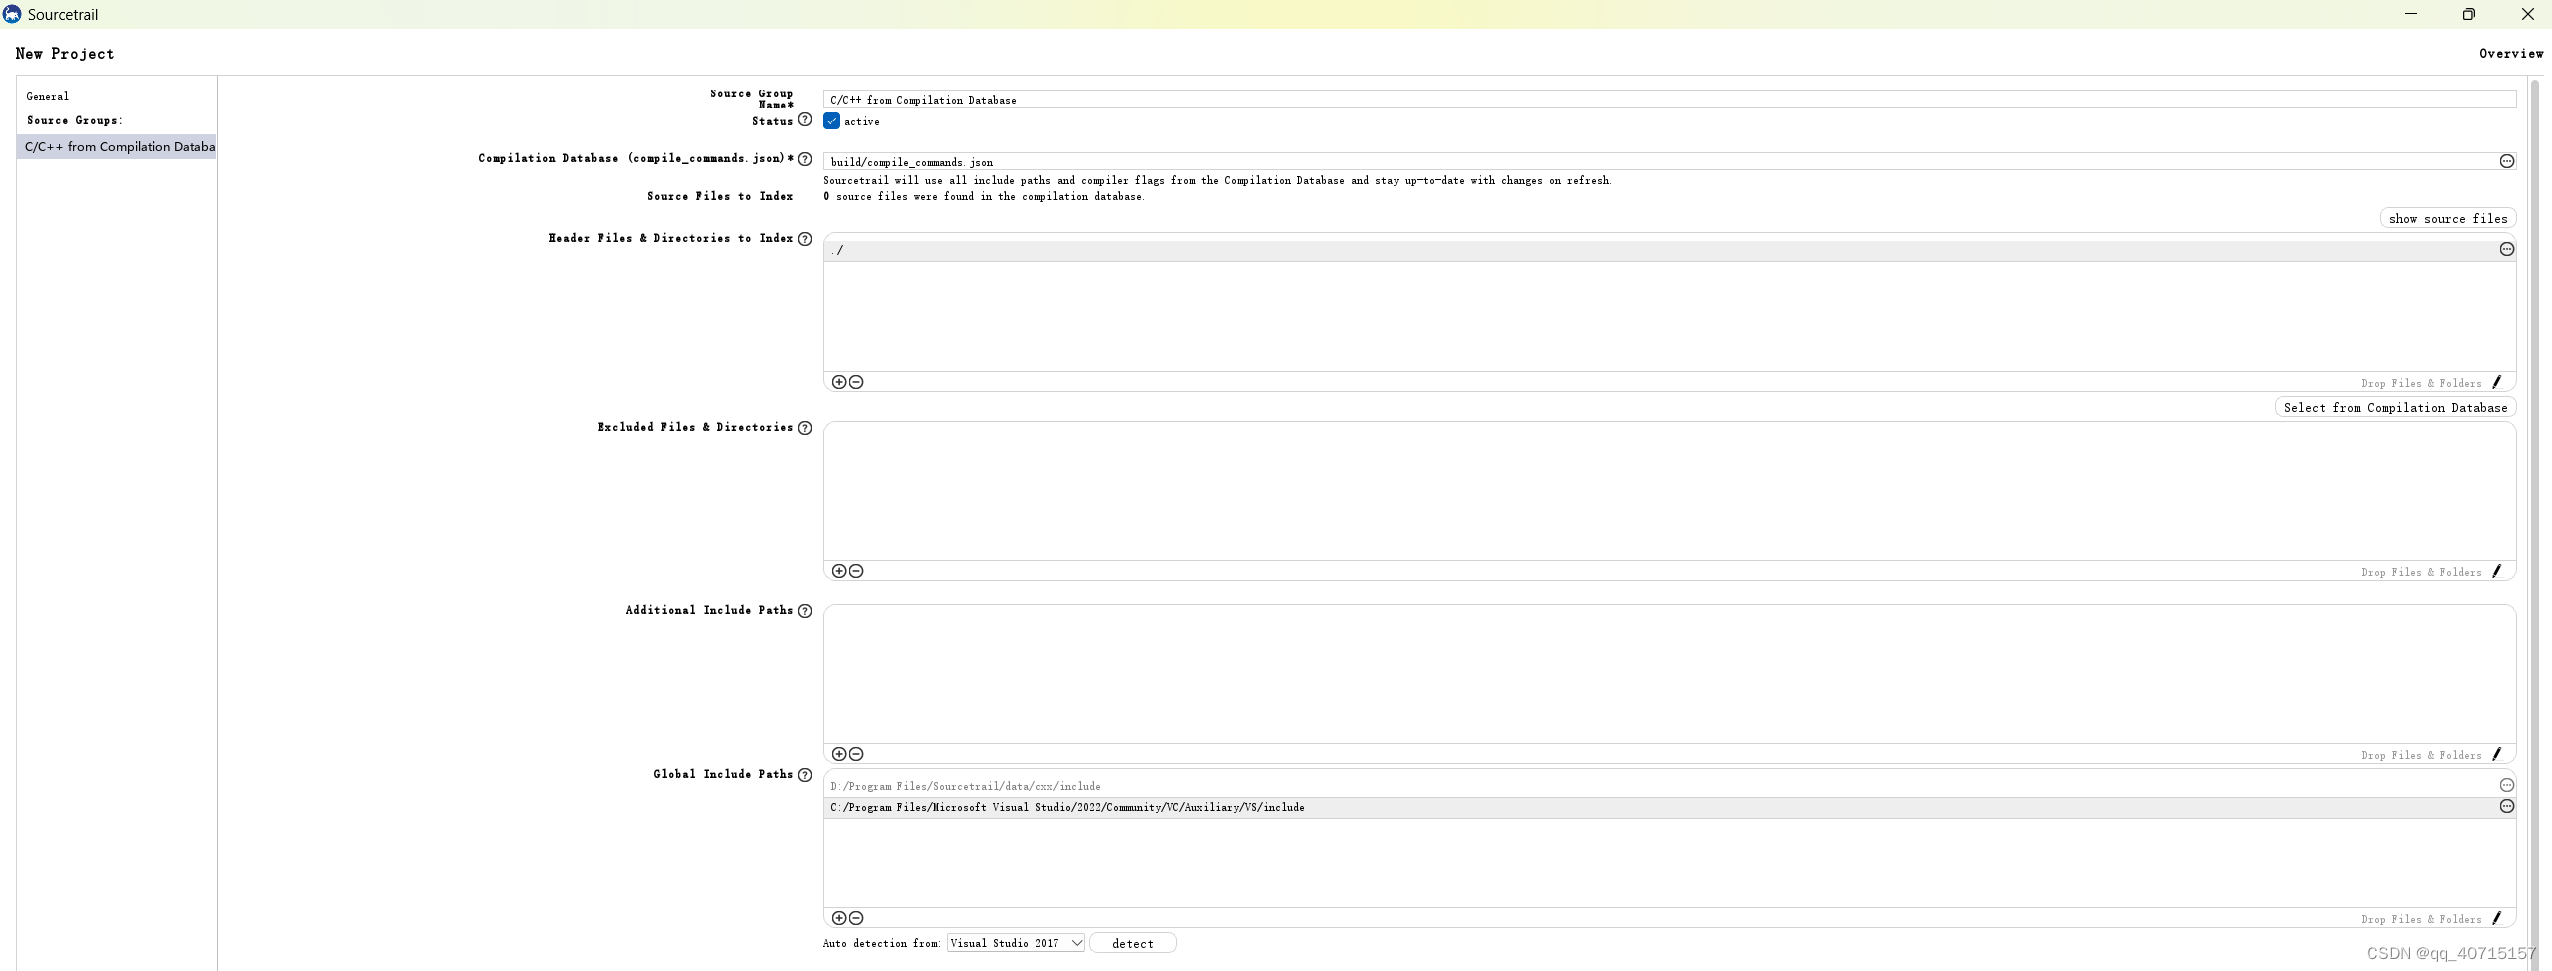Edit Additional Include Paths as plain text
This screenshot has height=971, width=2552.
pos(2497,754)
